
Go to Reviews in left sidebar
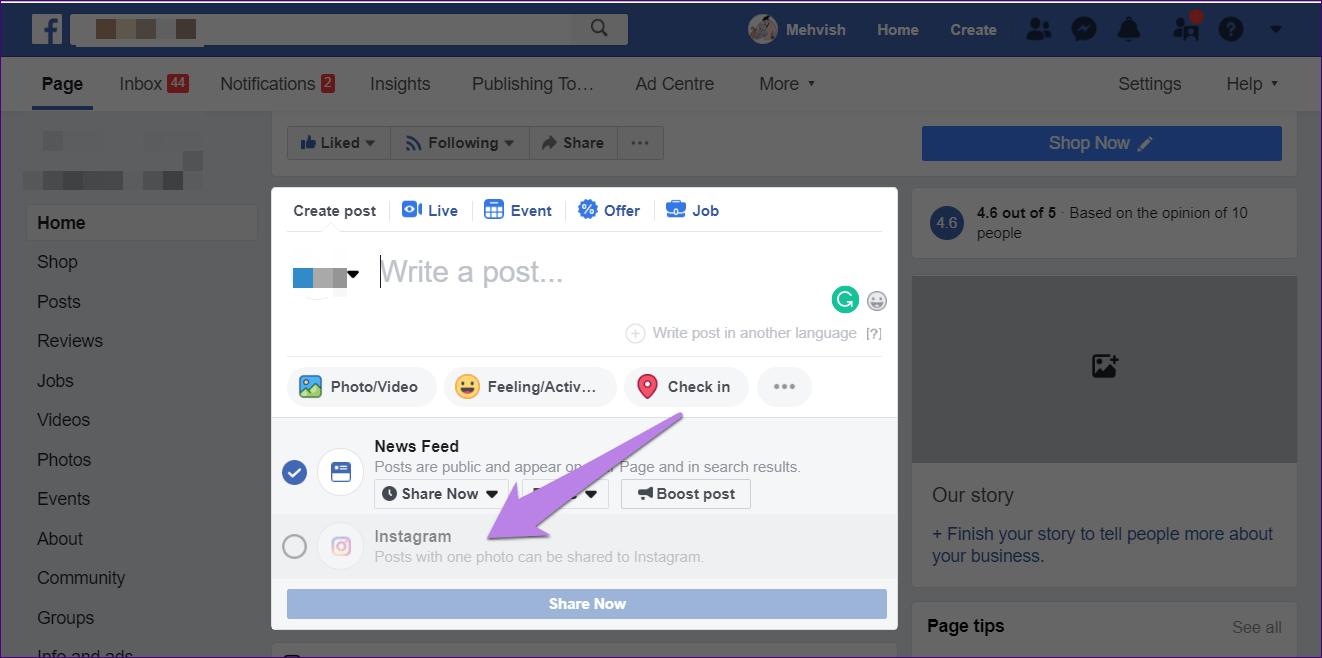70,341
